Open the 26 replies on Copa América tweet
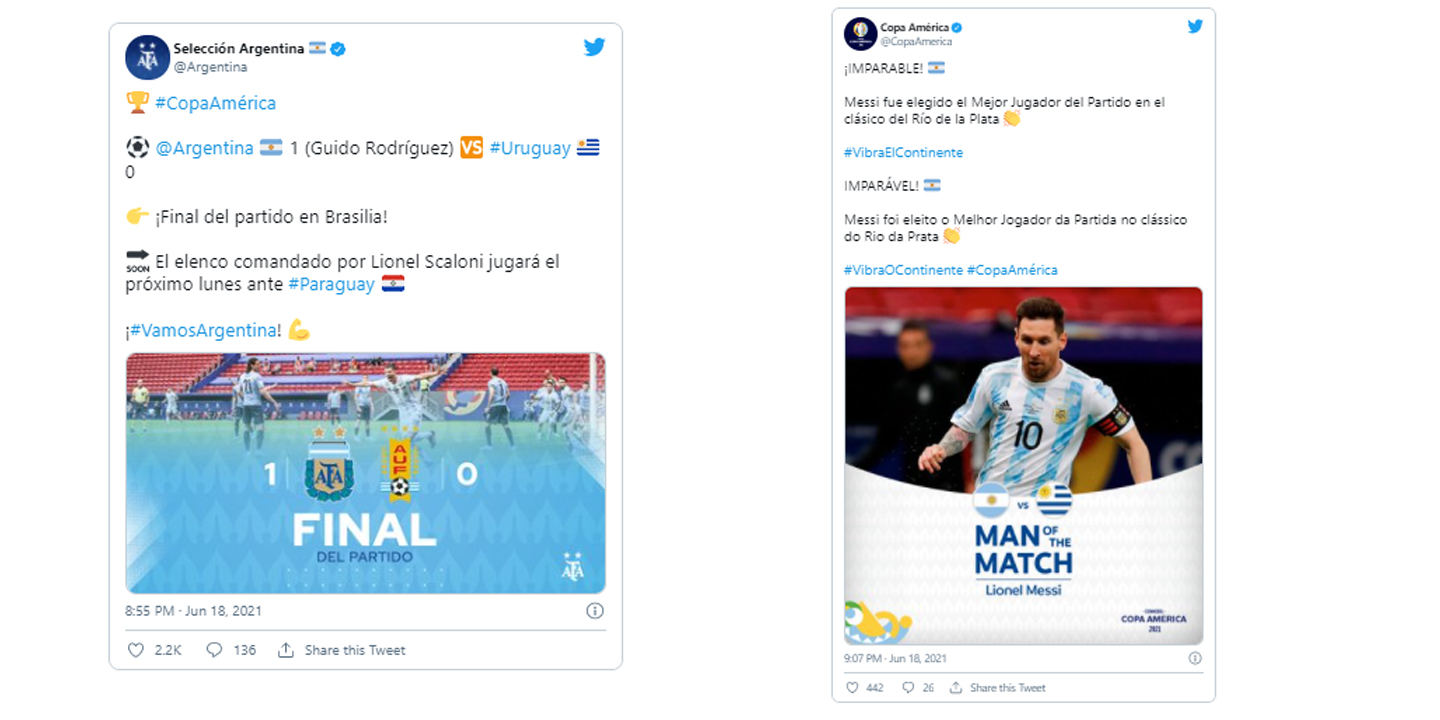The image size is (1440, 720). (x=908, y=688)
